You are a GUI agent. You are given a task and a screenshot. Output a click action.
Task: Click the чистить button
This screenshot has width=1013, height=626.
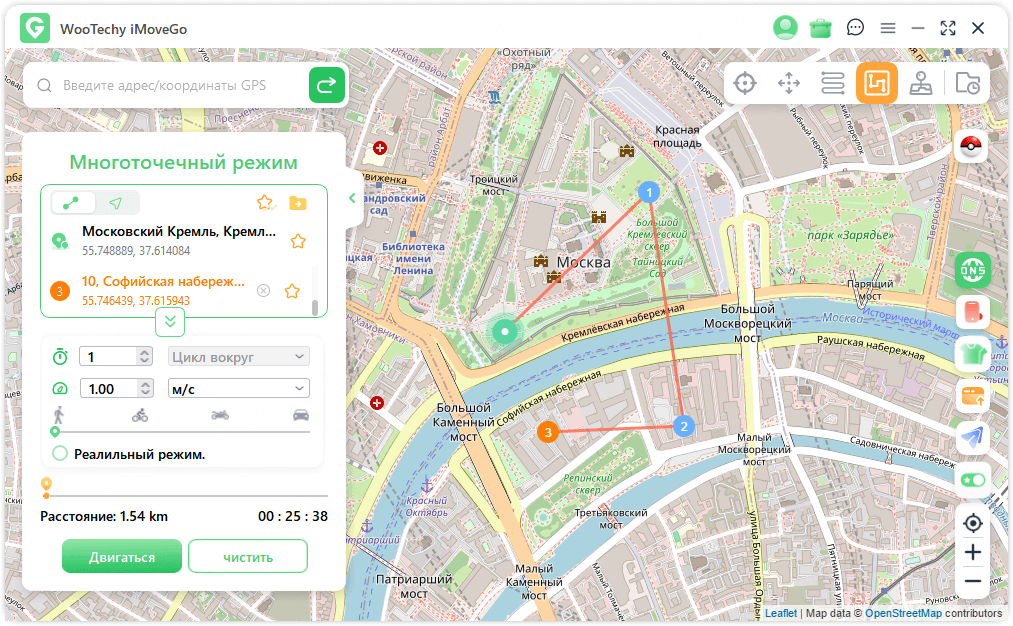(247, 556)
